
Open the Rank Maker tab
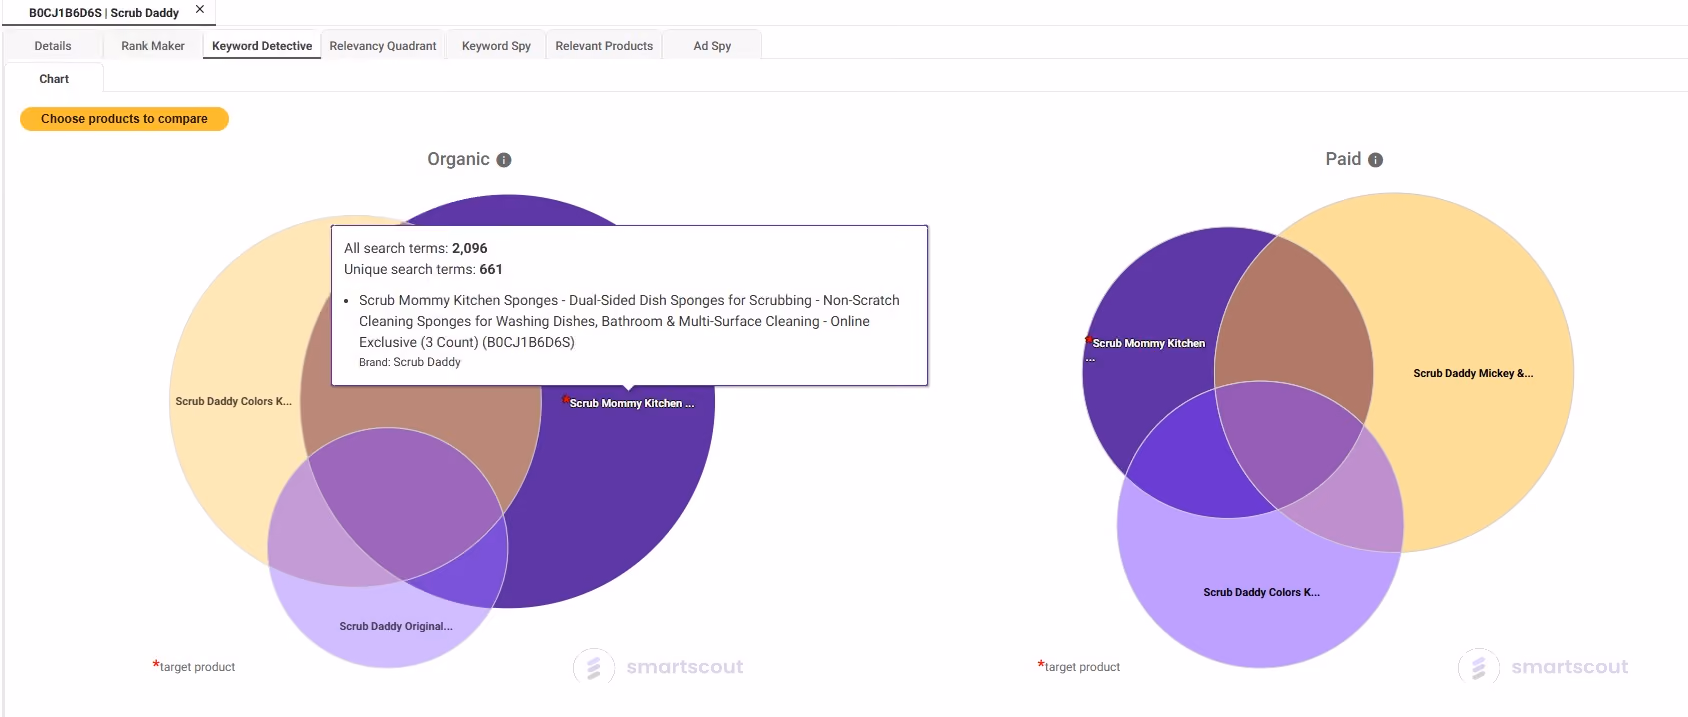(153, 46)
